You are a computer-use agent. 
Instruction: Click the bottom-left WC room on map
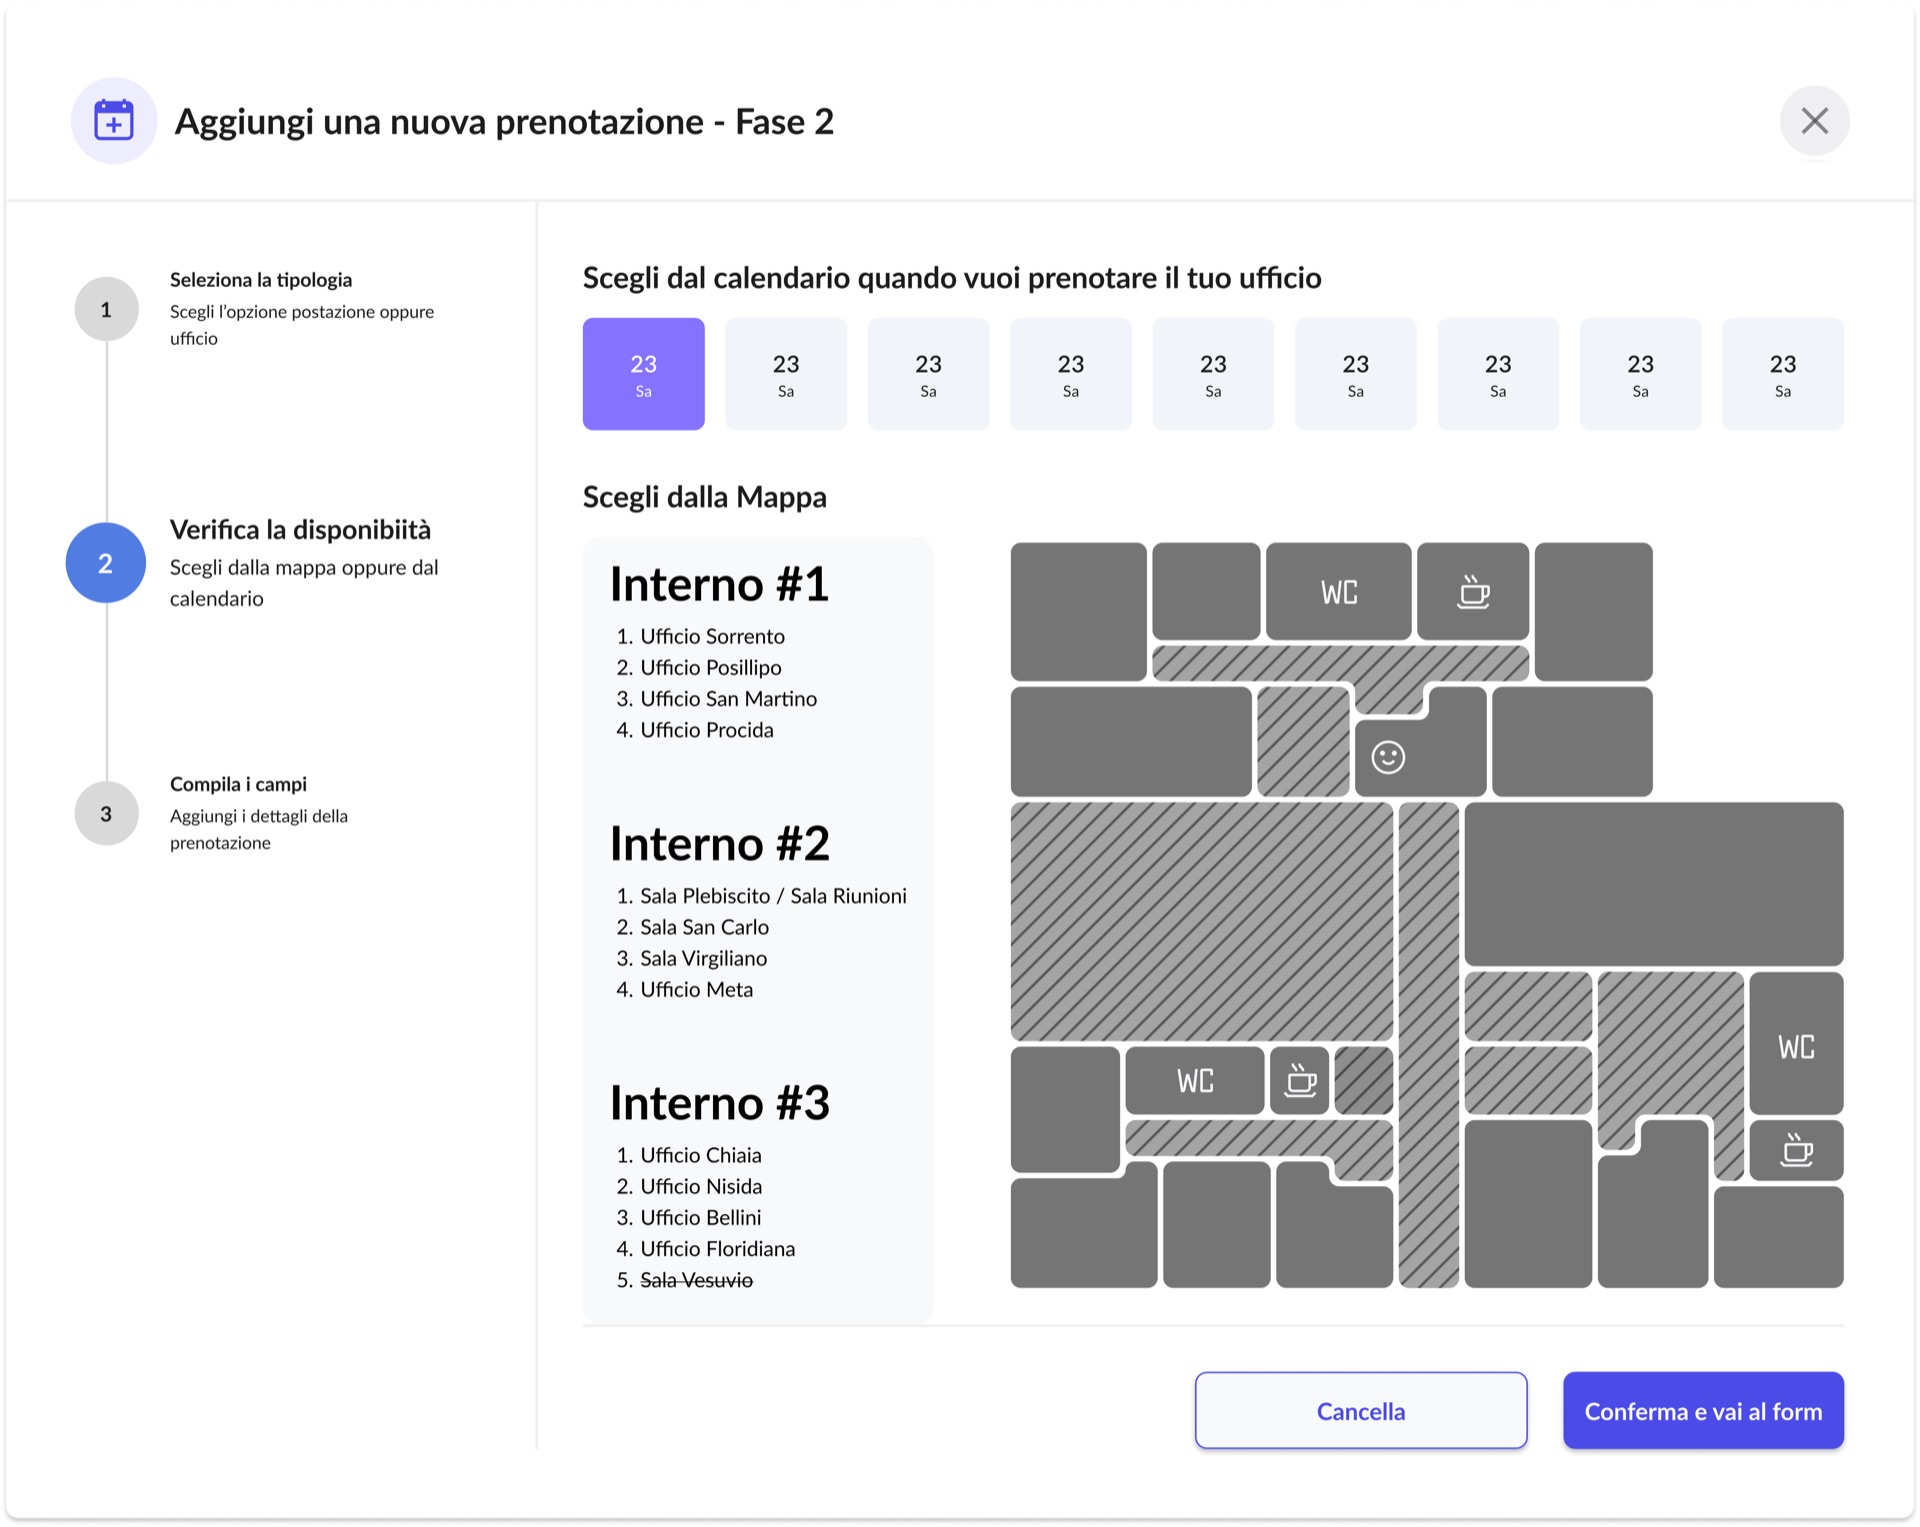coord(1195,1080)
